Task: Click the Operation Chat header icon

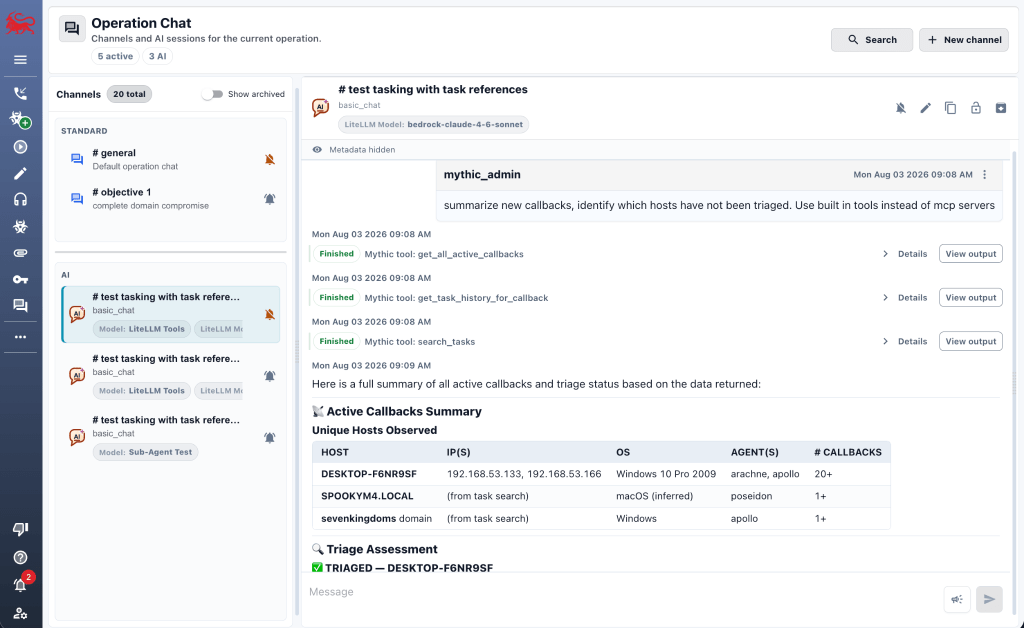Action: [x=72, y=29]
